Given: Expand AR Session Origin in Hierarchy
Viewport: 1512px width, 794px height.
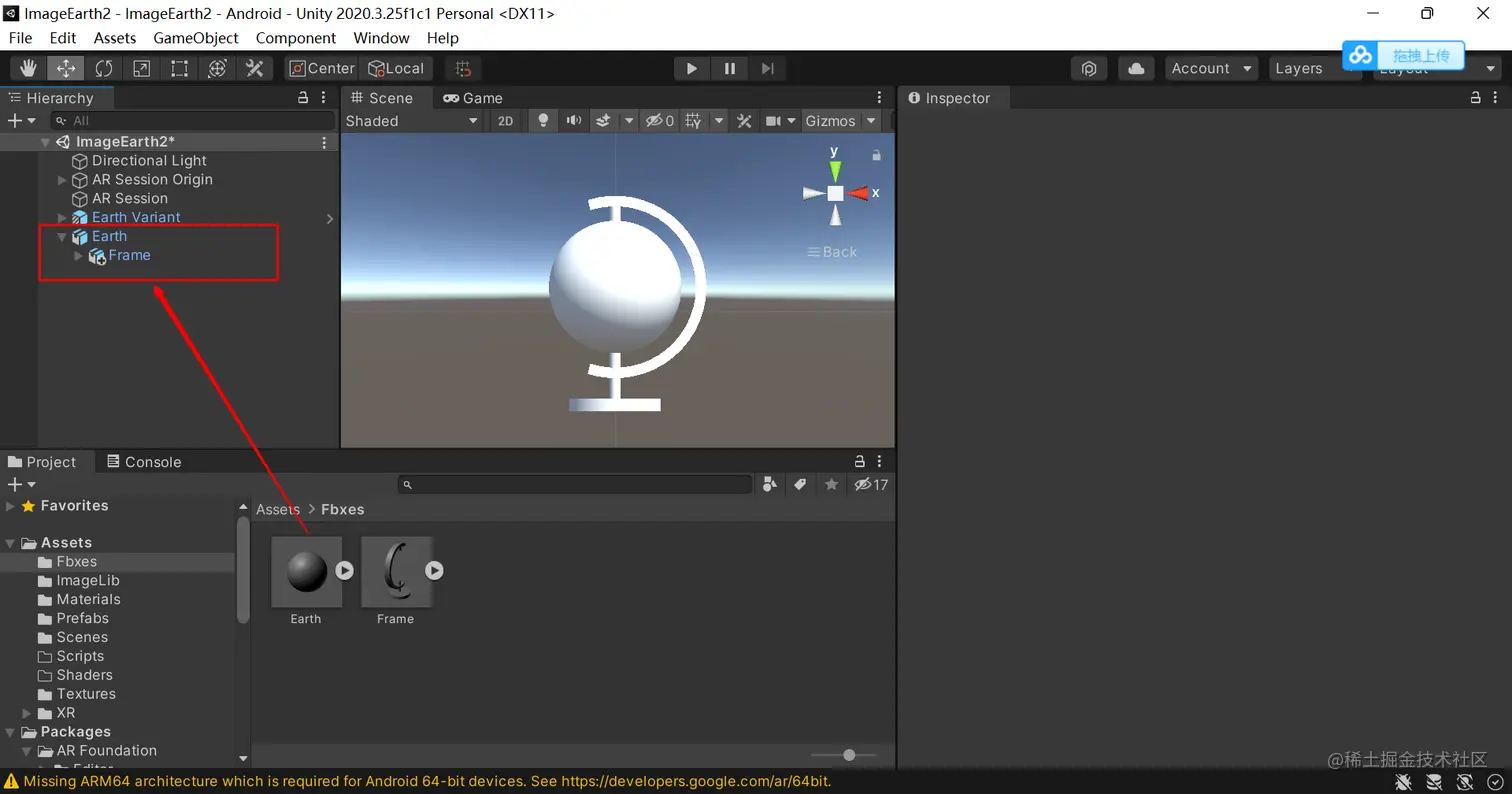Looking at the screenshot, I should coord(62,180).
